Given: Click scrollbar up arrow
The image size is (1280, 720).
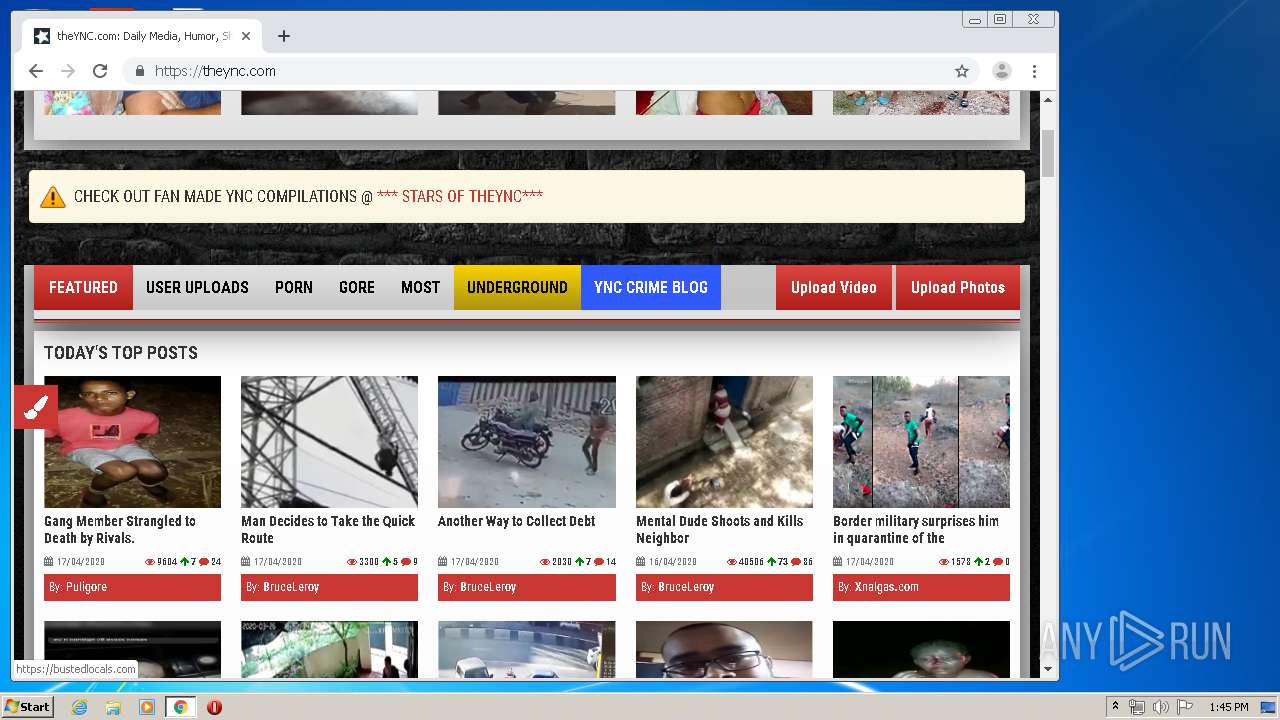Looking at the screenshot, I should click(1048, 100).
